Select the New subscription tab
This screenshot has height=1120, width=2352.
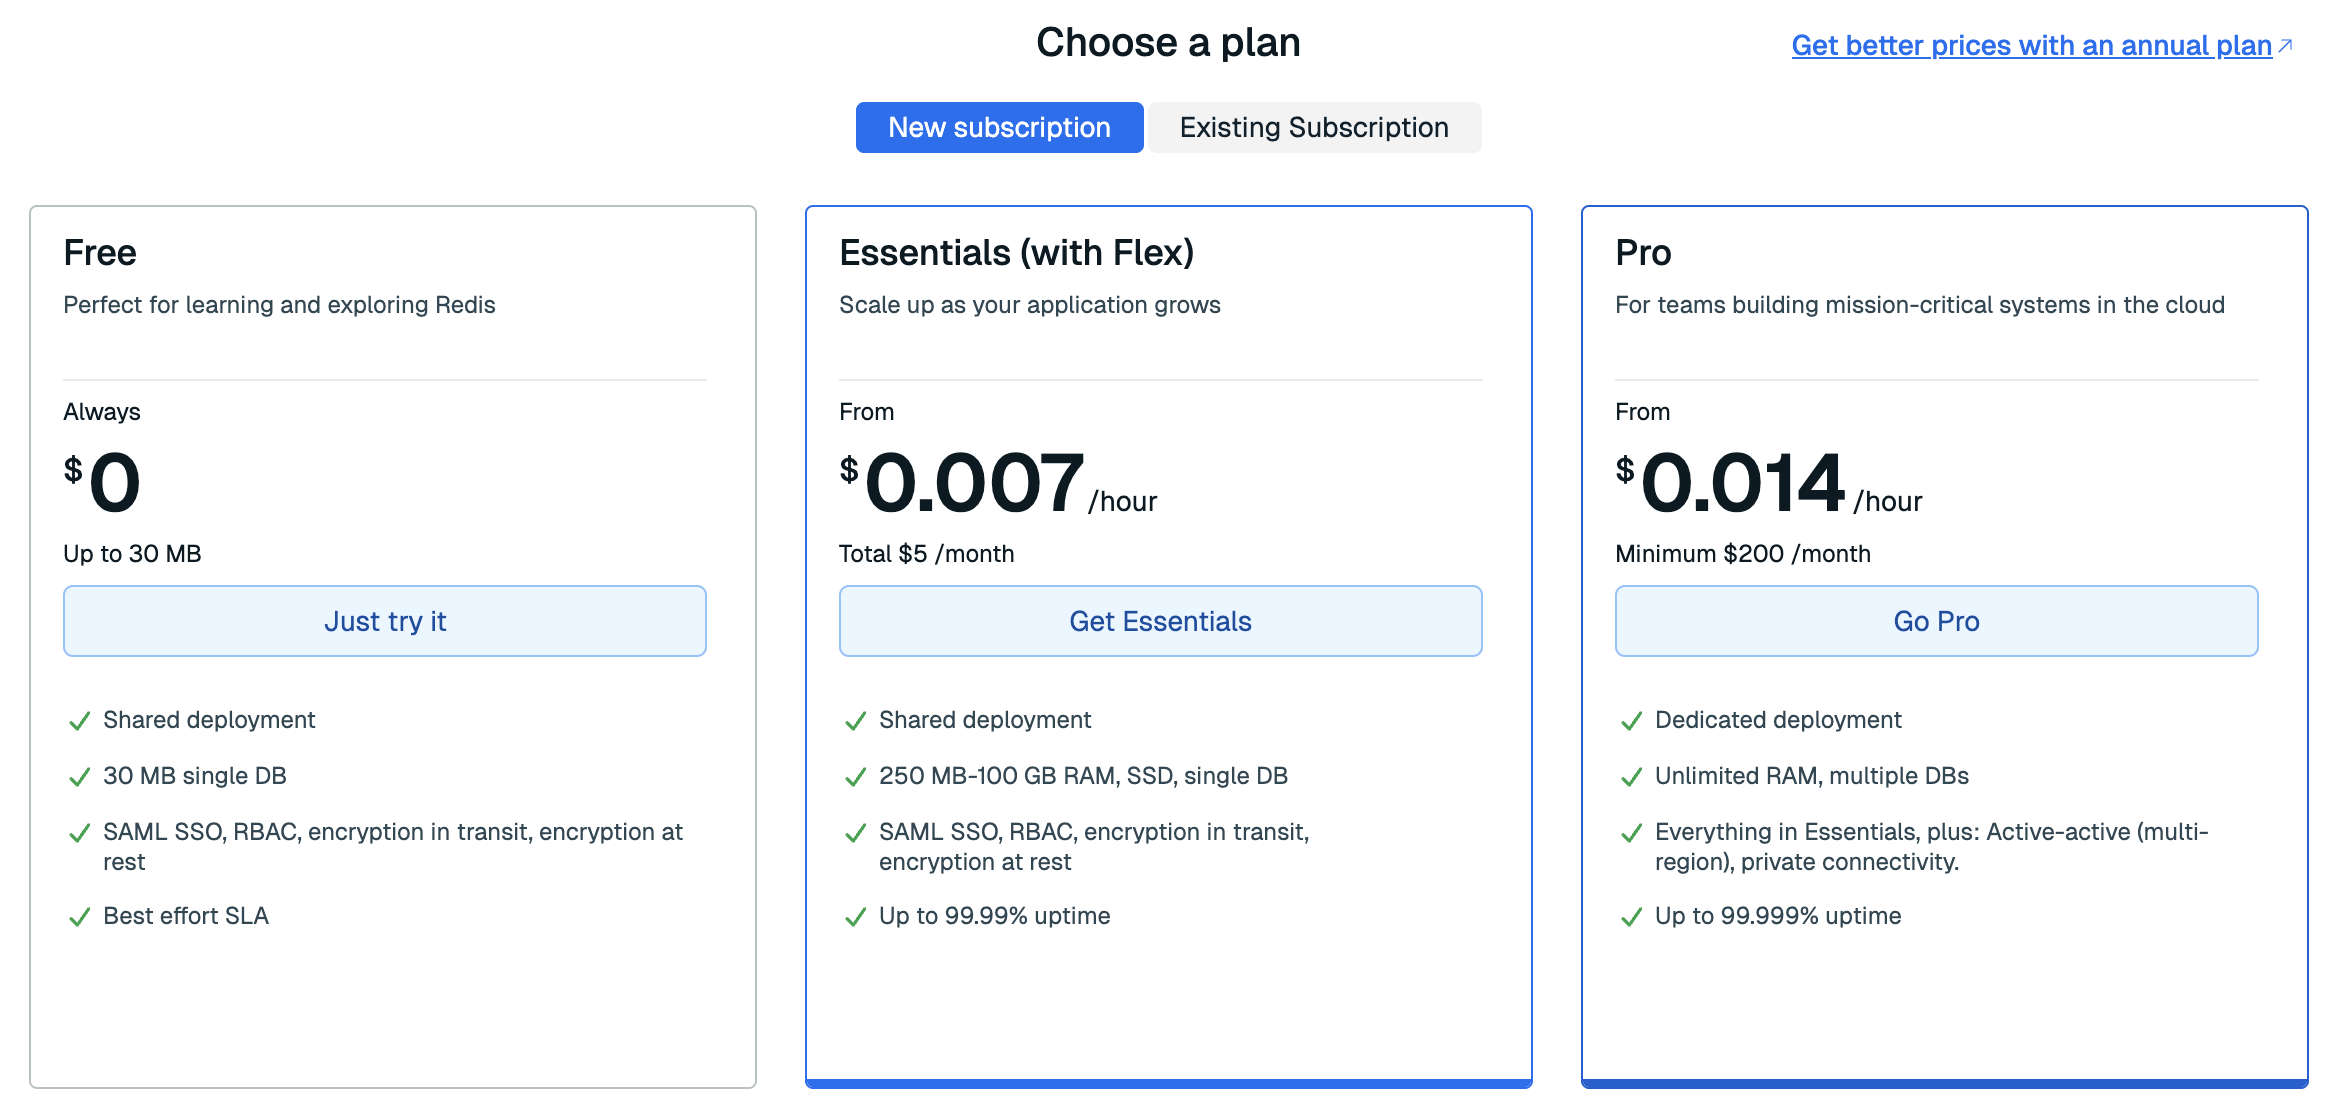coord(999,128)
